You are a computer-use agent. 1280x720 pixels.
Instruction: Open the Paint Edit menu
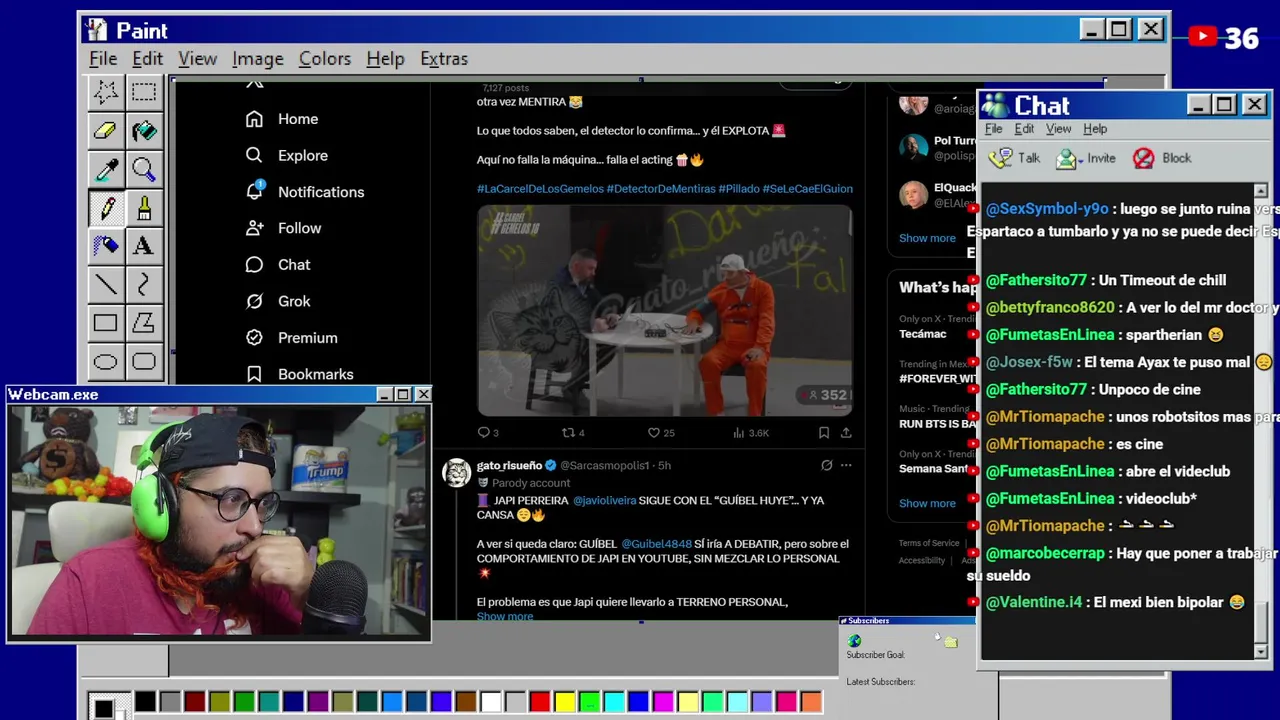147,59
